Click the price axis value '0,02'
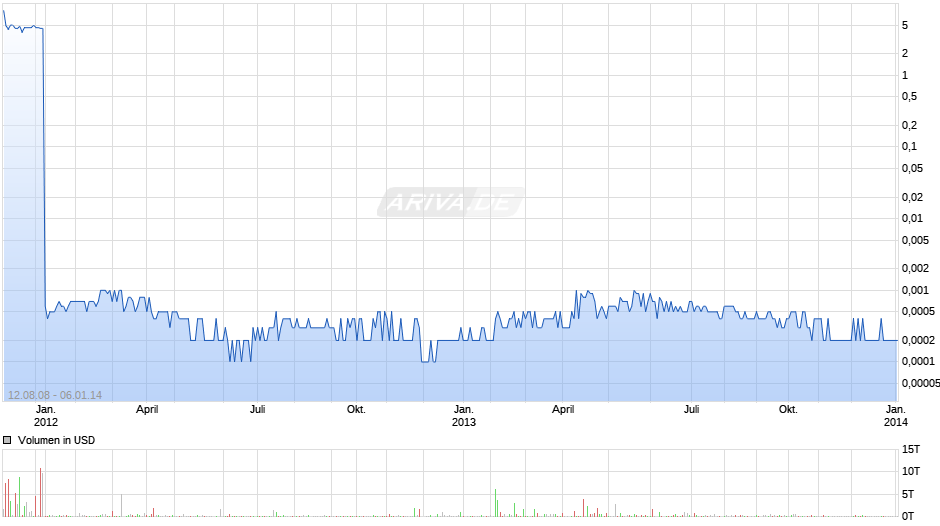Viewport: 940px width, 526px height. [x=912, y=197]
